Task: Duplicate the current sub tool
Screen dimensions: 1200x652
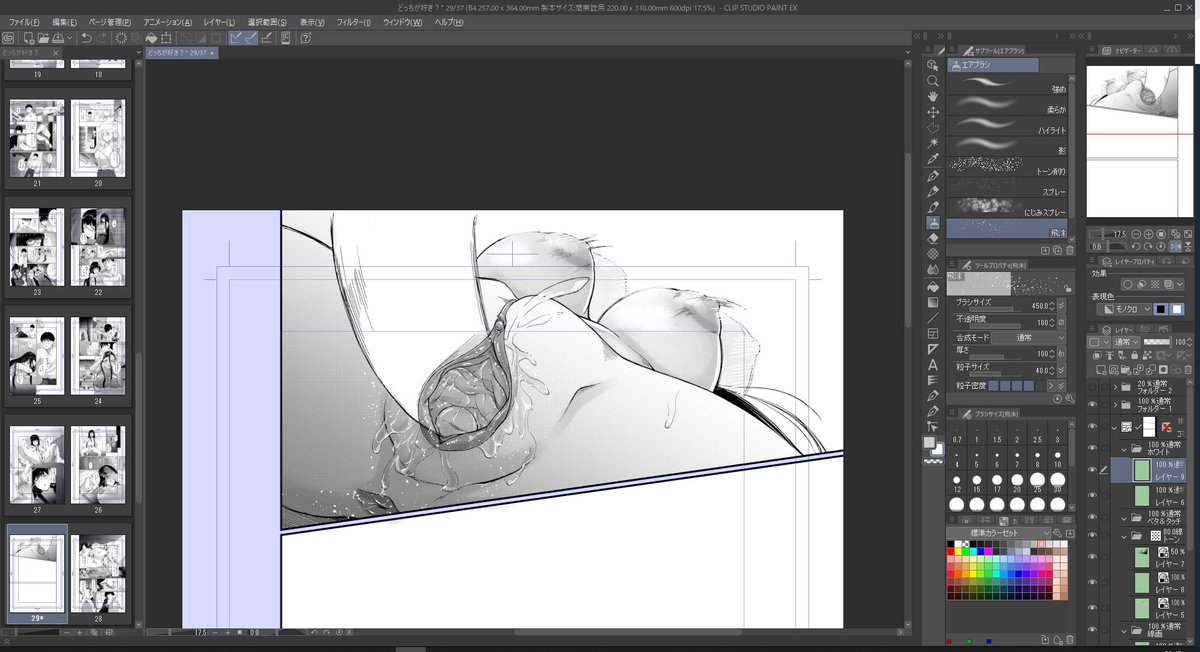Action: point(1057,250)
